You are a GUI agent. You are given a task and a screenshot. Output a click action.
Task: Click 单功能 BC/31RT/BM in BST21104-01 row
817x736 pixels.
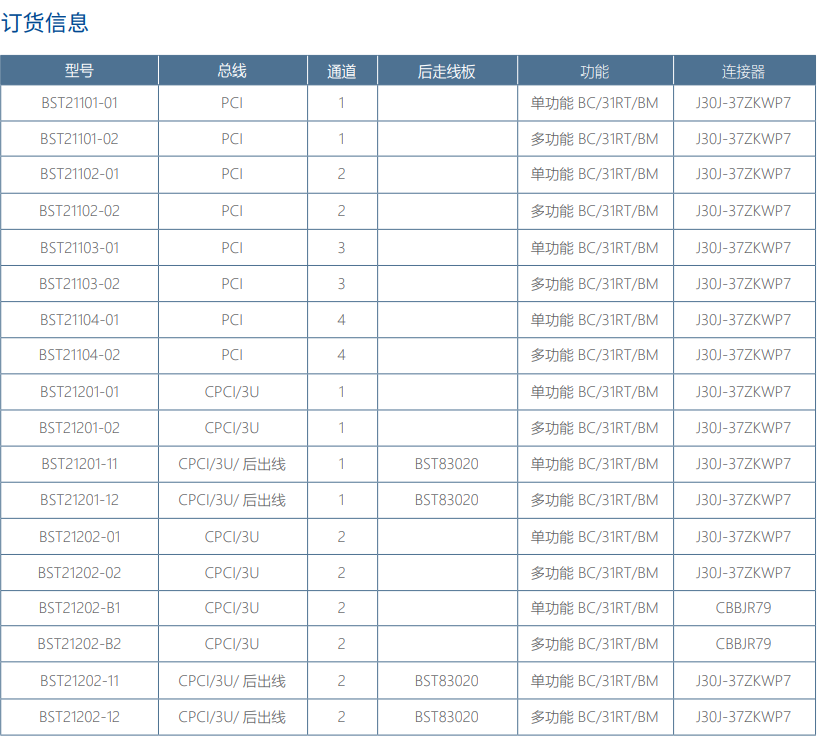coord(595,320)
